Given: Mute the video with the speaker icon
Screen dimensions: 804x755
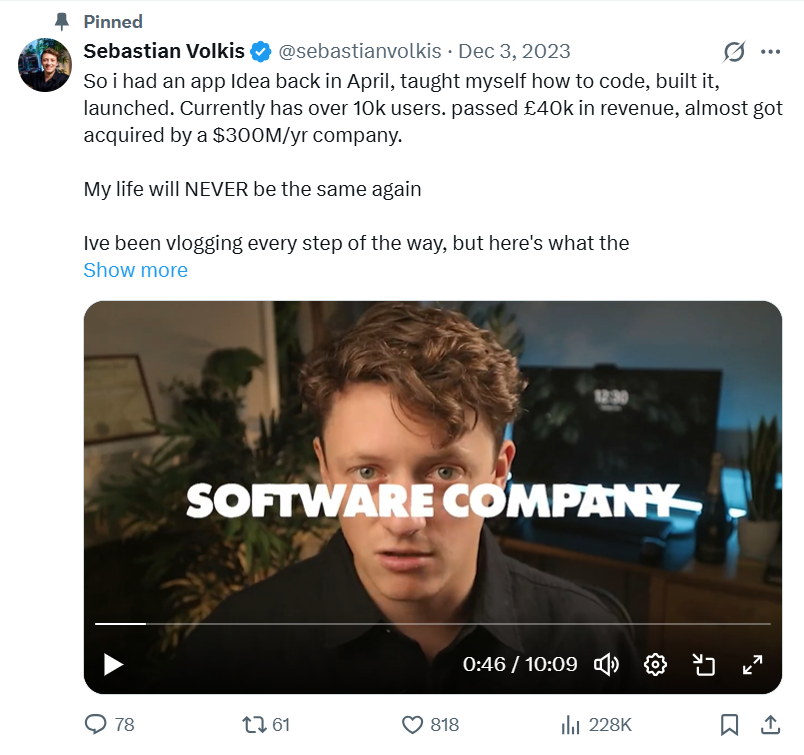Looking at the screenshot, I should 607,664.
